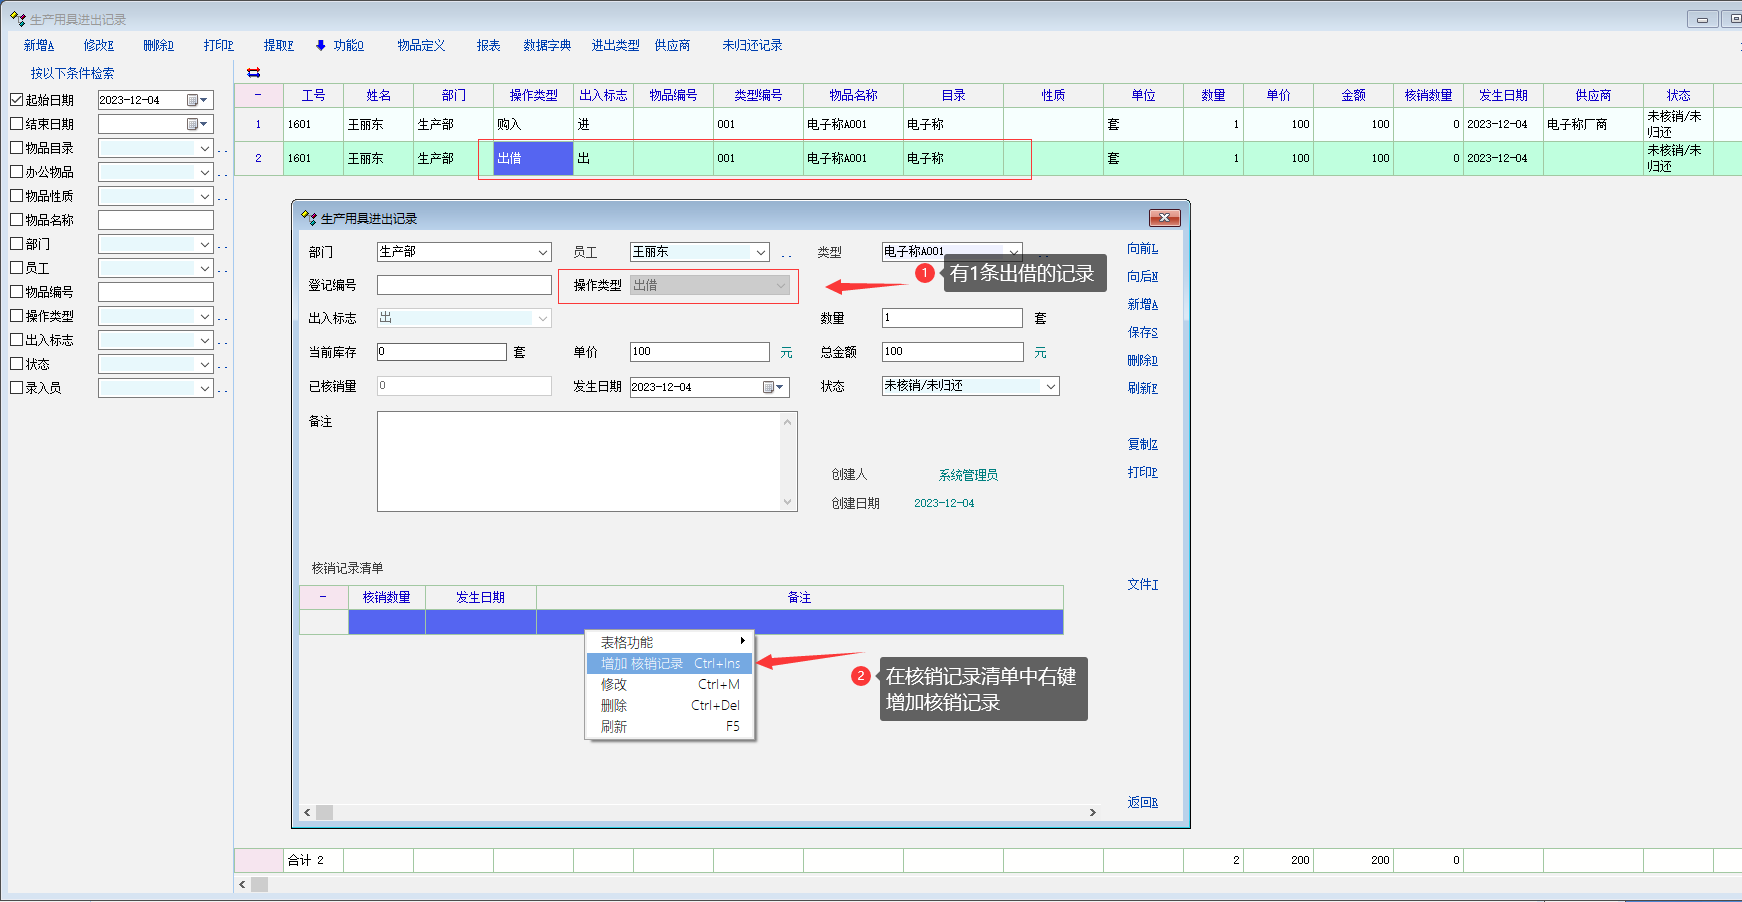The image size is (1742, 902).
Task: Click the red-blue swap arrows icon above table
Action: 253,72
